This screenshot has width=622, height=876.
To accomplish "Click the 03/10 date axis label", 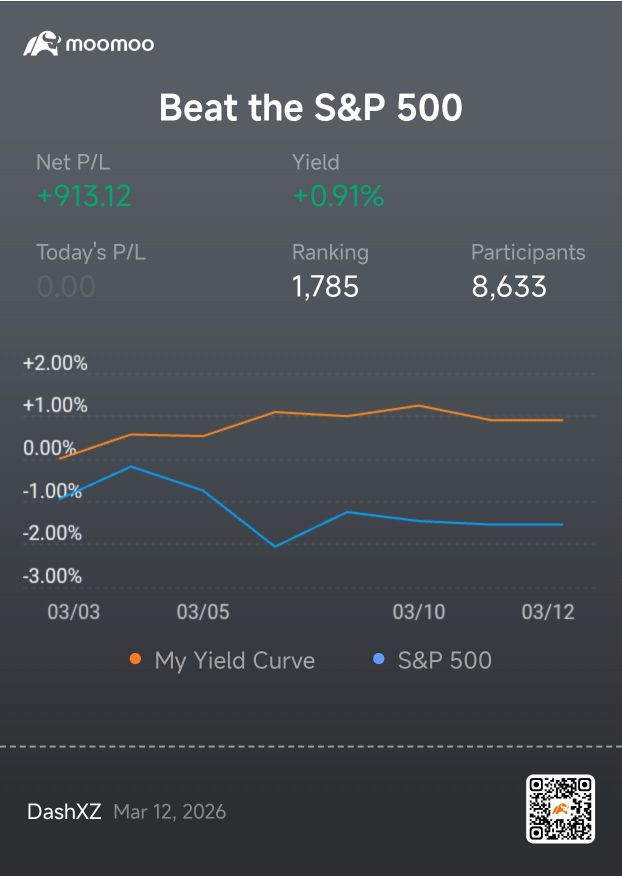I will click(x=419, y=612).
